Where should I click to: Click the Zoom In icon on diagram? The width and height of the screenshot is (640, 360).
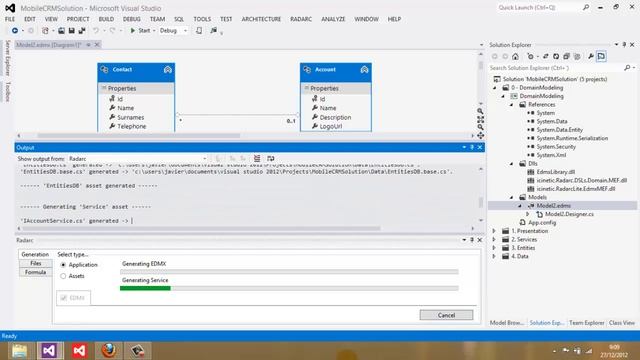coord(480,111)
